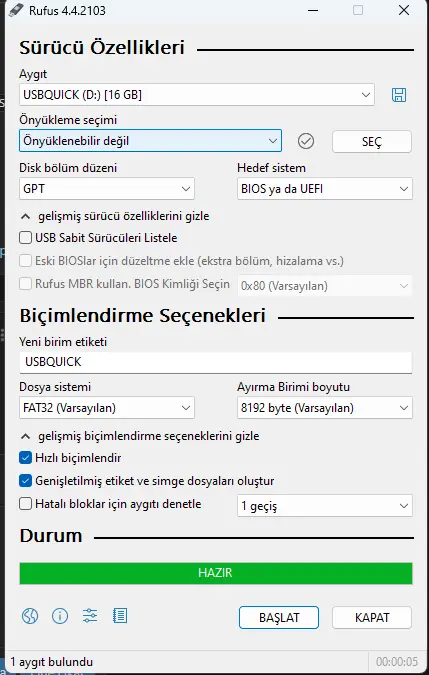Open the Dosya sistemi FAT32 dropdown
The width and height of the screenshot is (429, 675).
click(107, 408)
